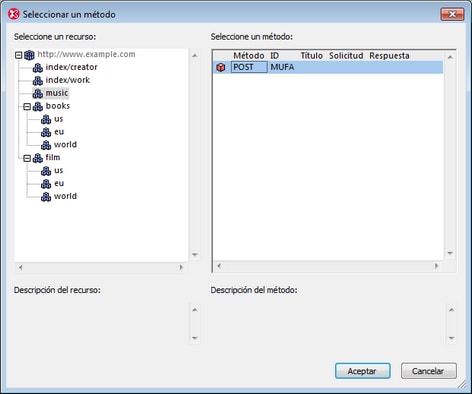Click the index/work resource icon
Image resolution: width=472 pixels, height=394 pixels.
pyautogui.click(x=38, y=81)
